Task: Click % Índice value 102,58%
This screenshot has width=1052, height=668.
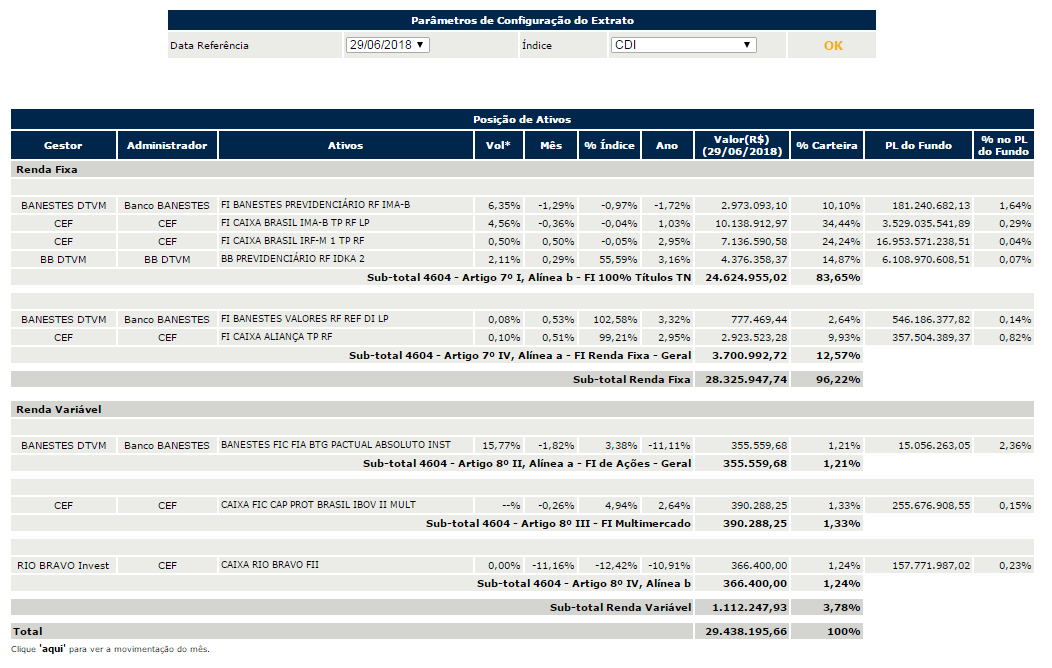Action: (615, 319)
